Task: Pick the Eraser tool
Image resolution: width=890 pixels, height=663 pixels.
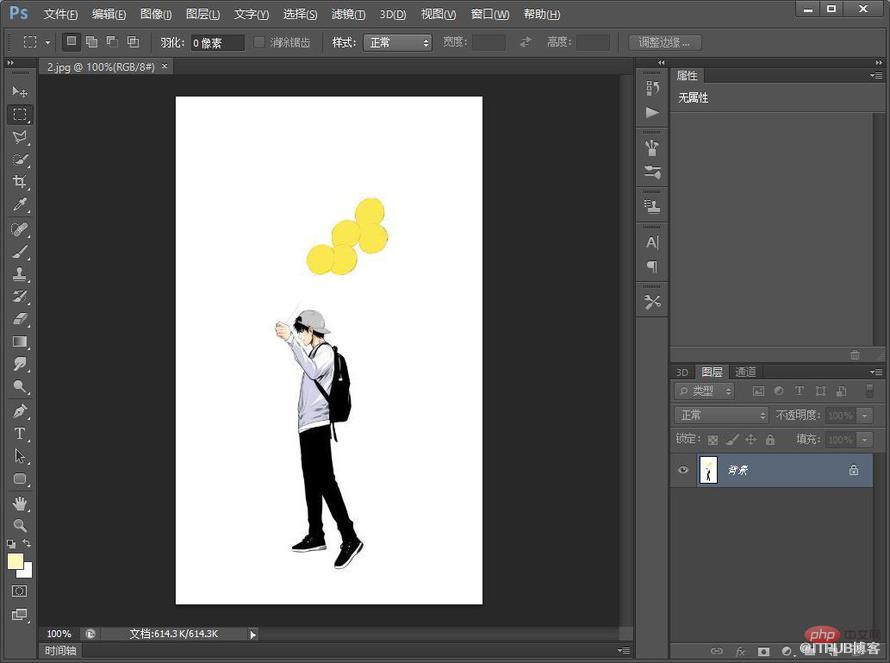Action: point(20,320)
